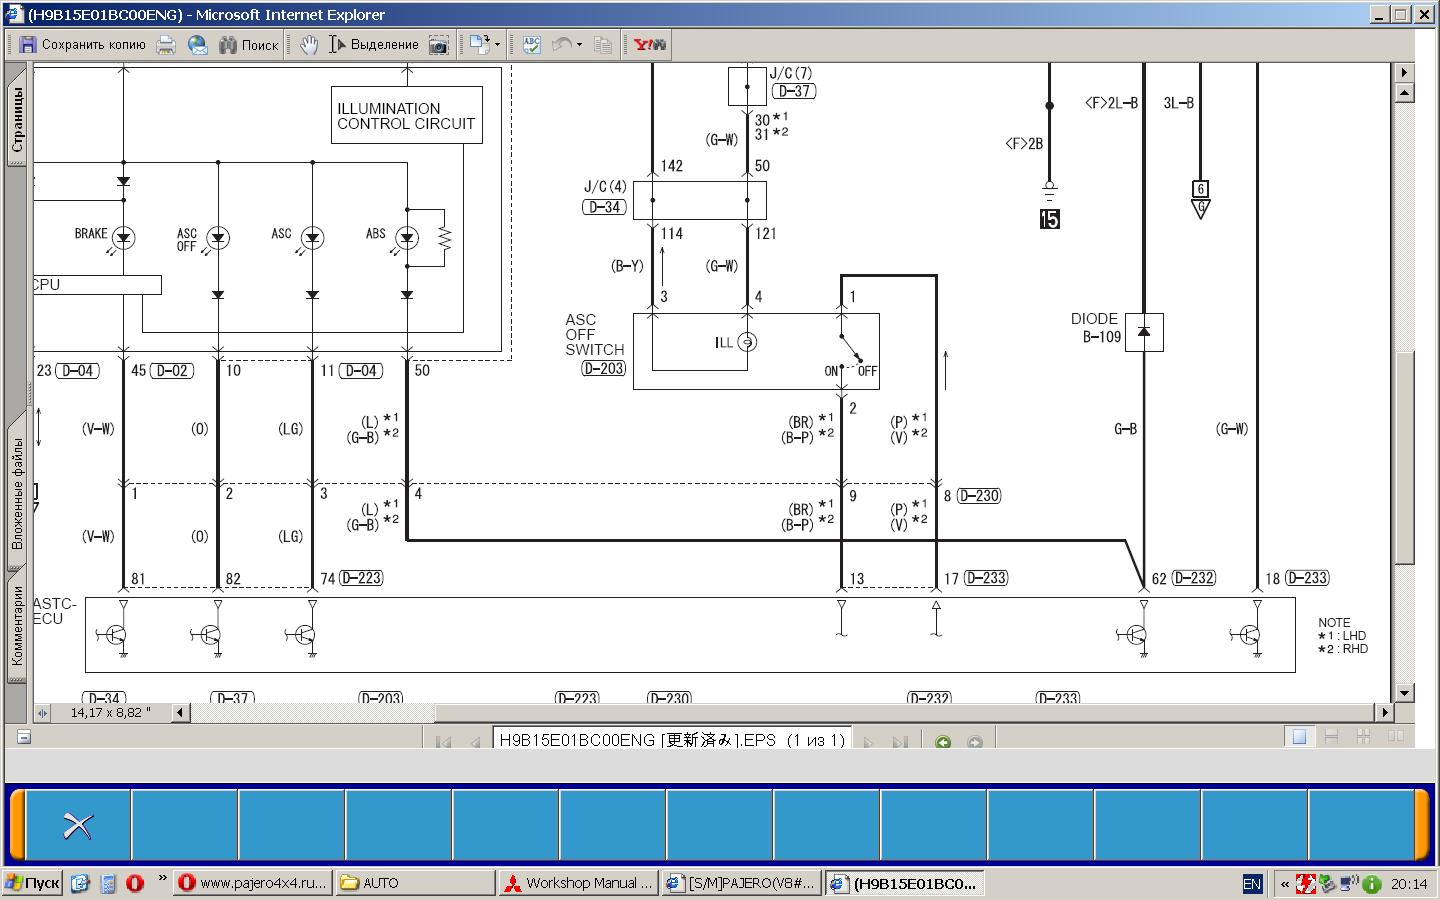Screen dimensions: 1440x900
Task: Click the Email document icon
Action: click(x=197, y=45)
